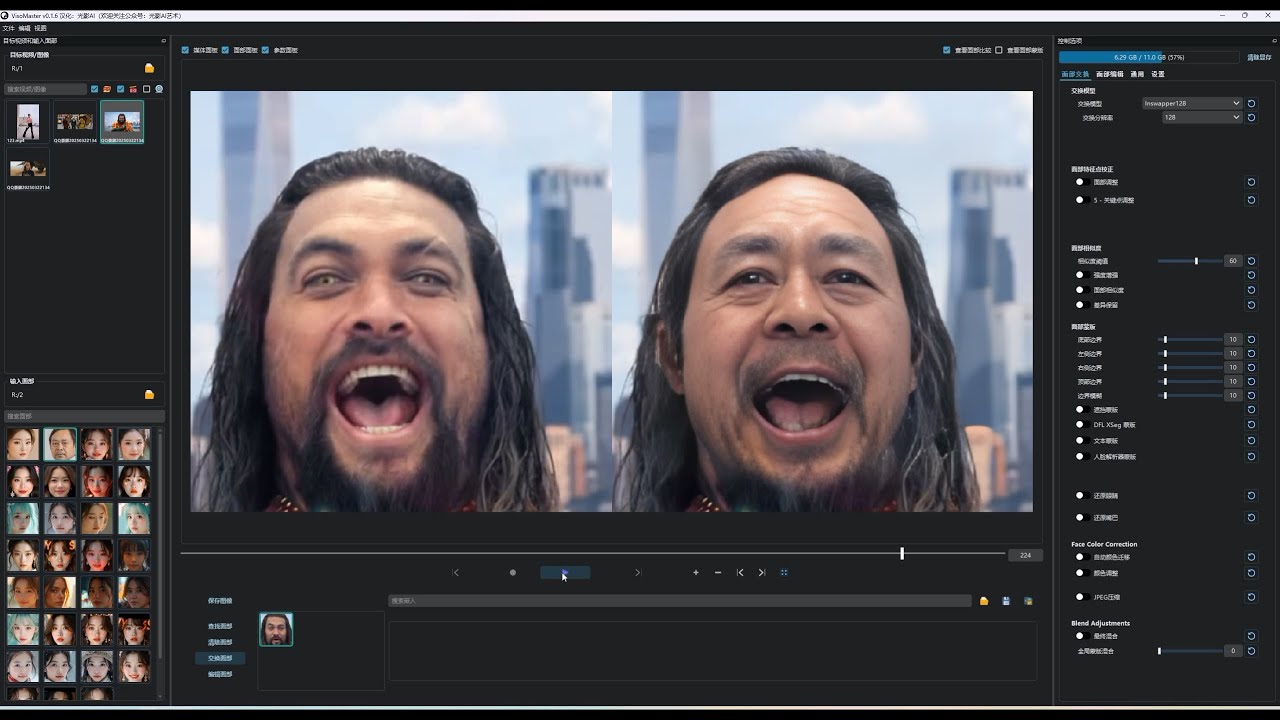
Task: Open input faces folder icon beside R:/2
Action: pyautogui.click(x=150, y=395)
